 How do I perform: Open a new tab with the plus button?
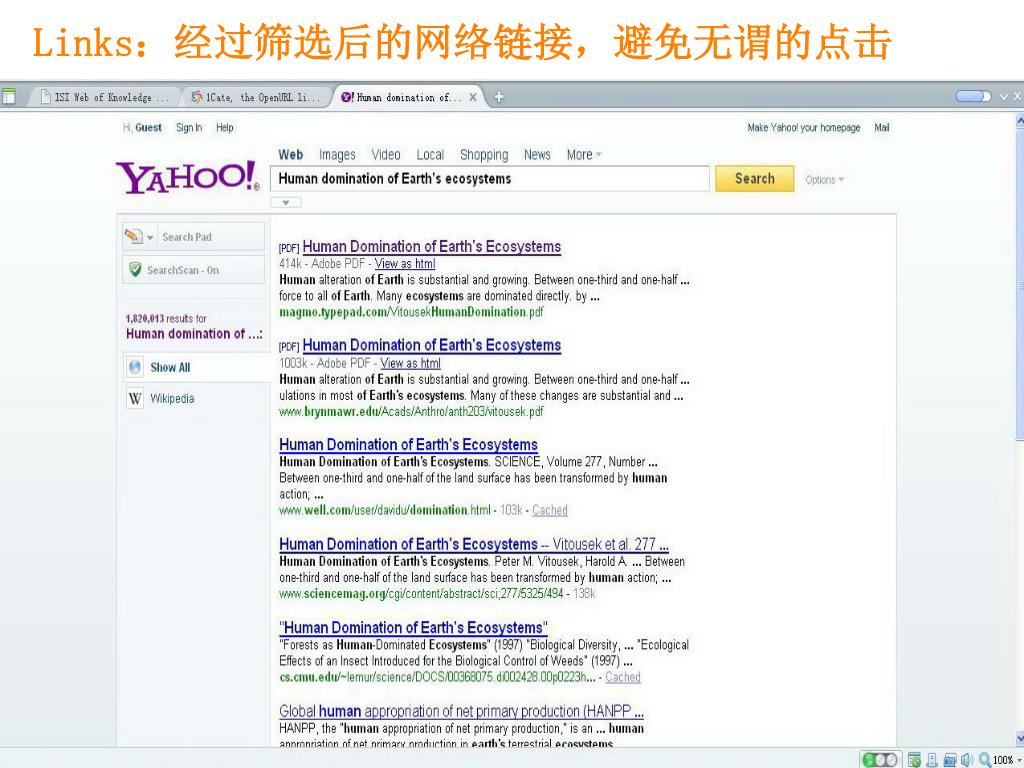(499, 97)
